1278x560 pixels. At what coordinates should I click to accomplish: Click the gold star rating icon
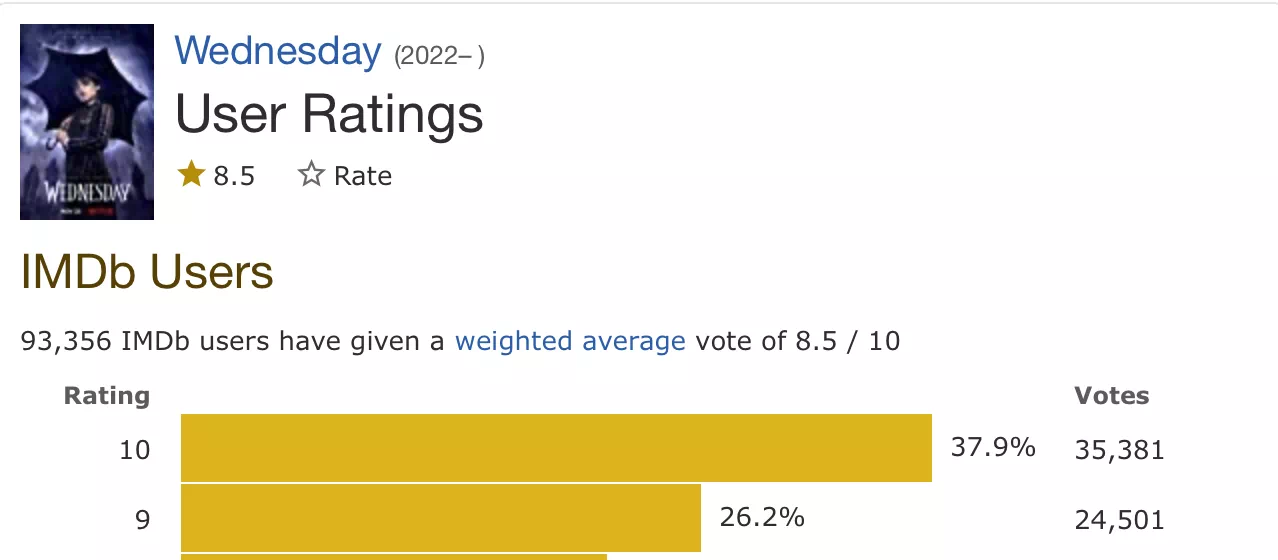(191, 175)
